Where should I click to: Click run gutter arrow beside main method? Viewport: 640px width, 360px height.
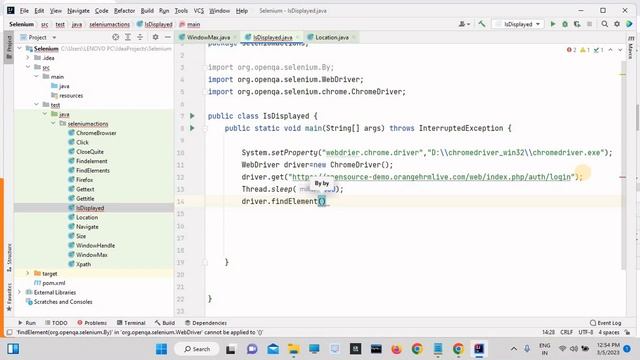coord(192,128)
